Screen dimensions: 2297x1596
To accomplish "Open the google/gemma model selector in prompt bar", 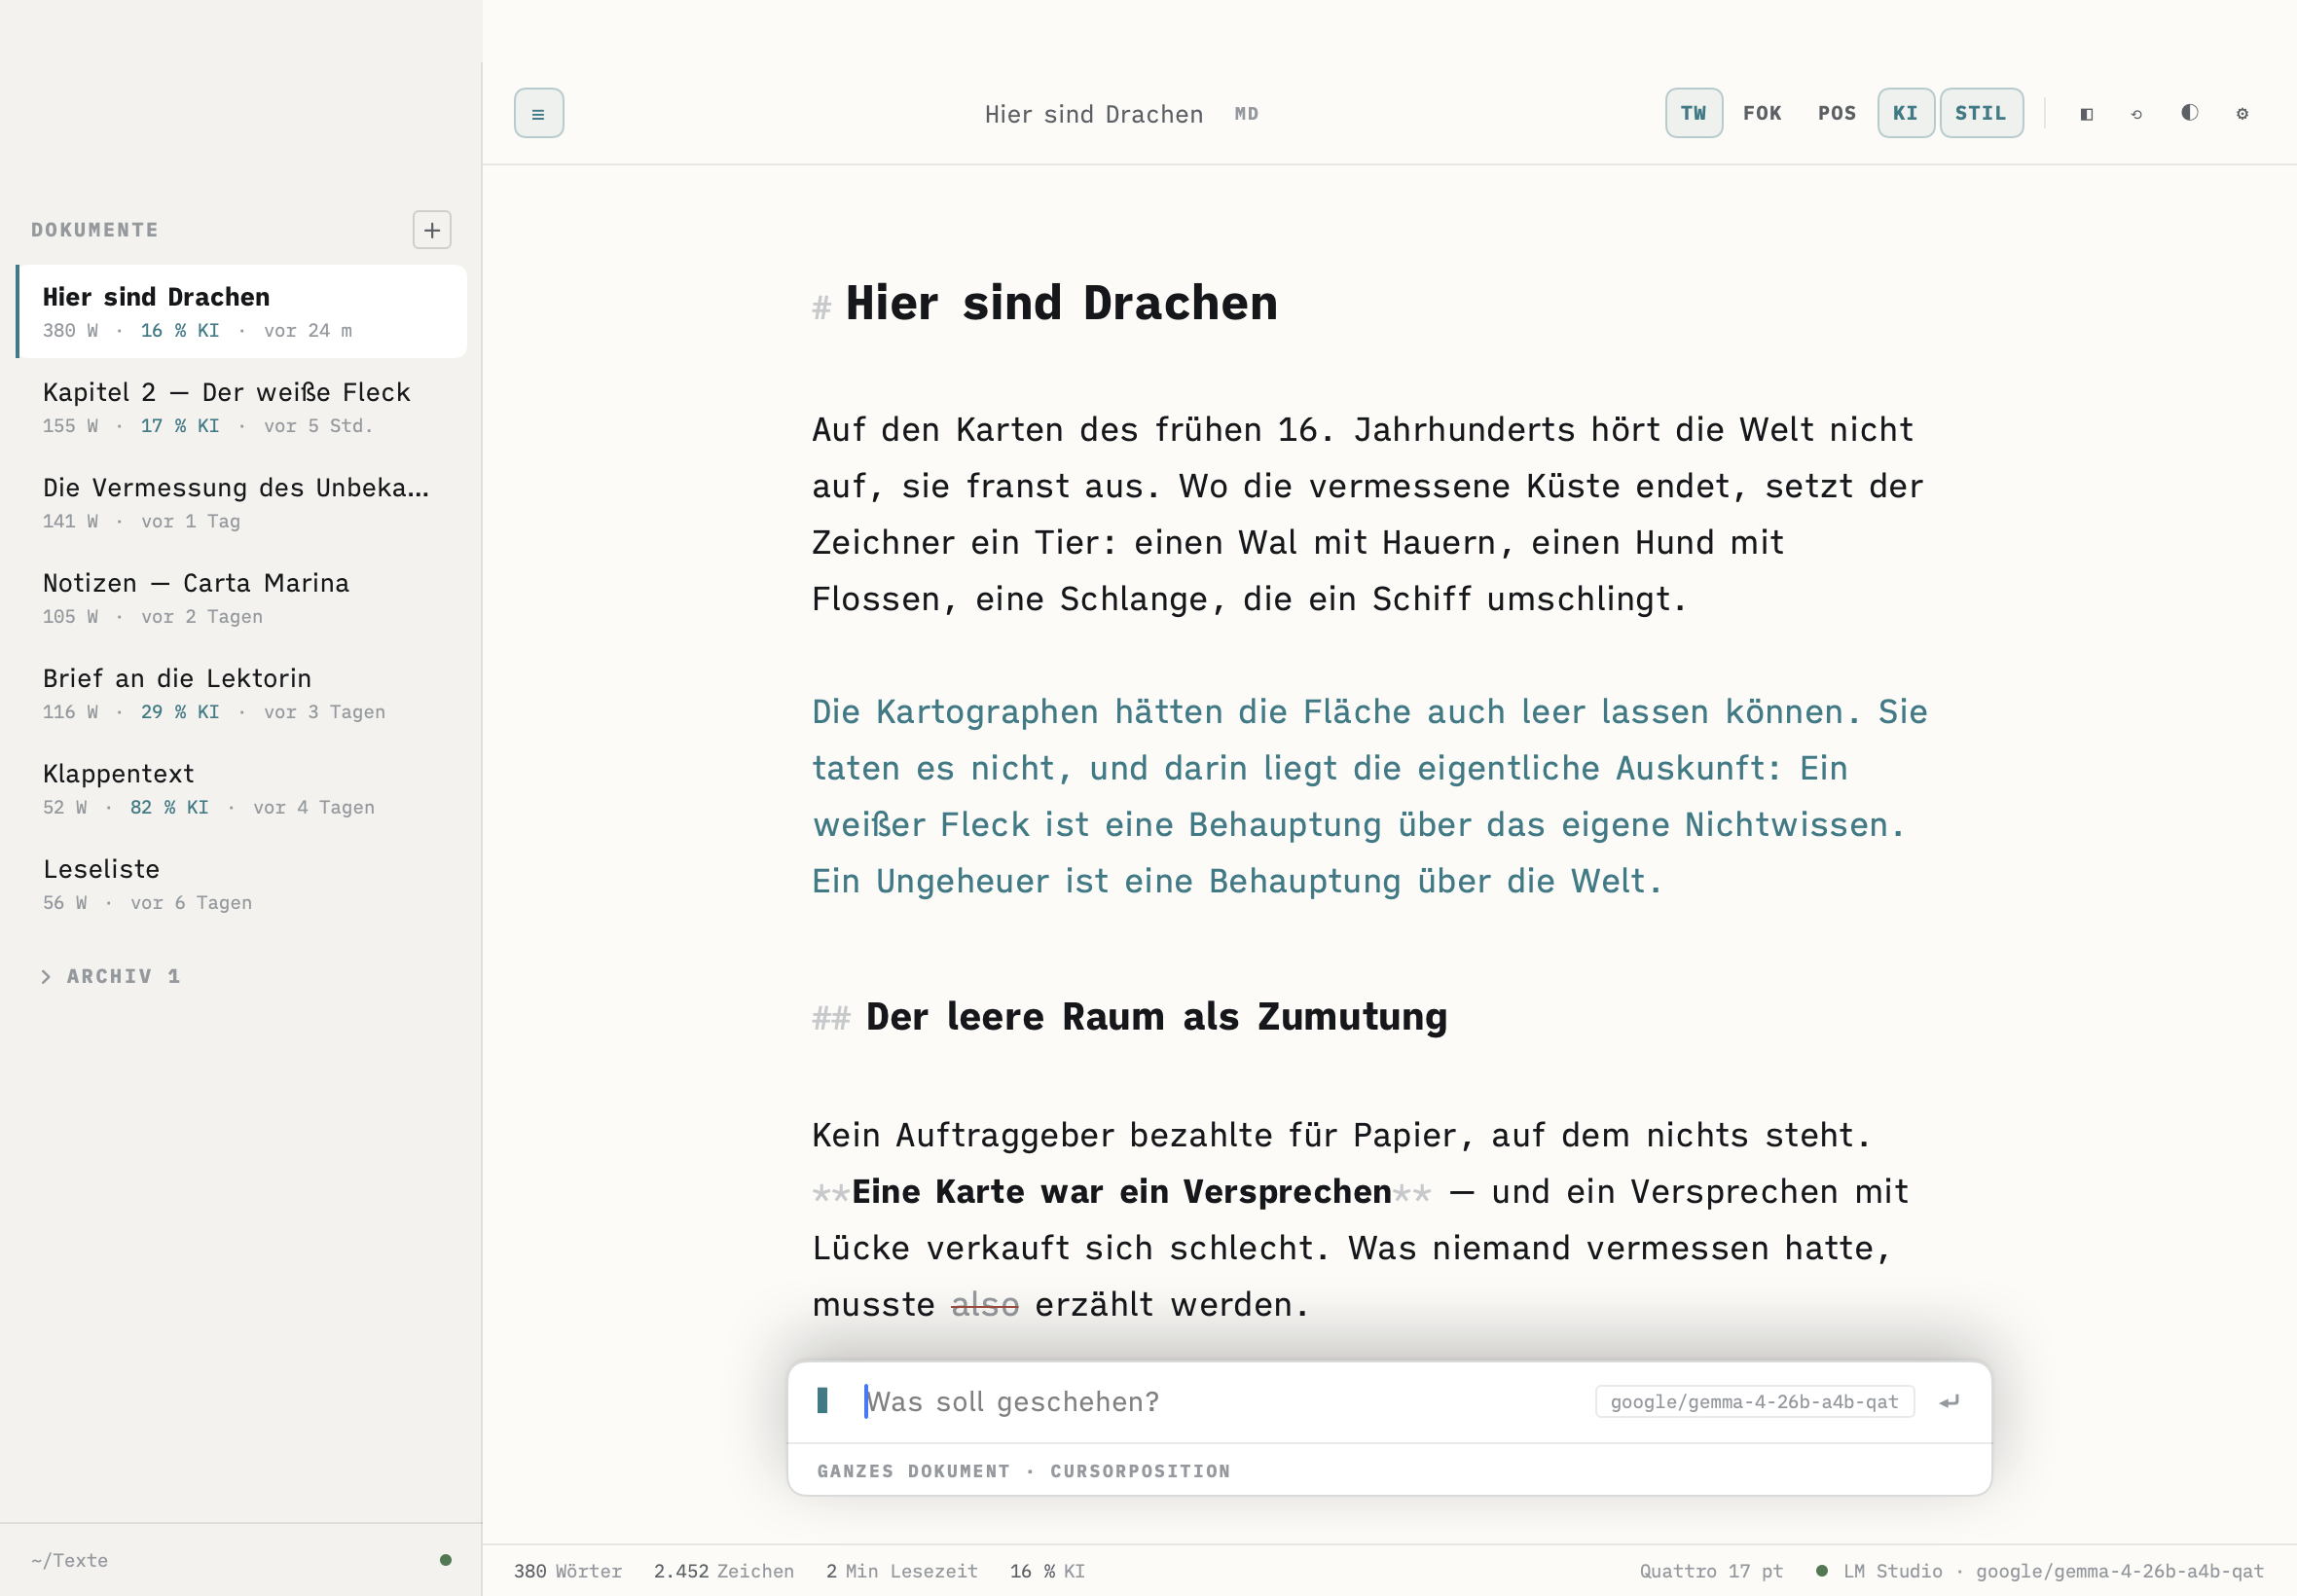I will point(1754,1401).
